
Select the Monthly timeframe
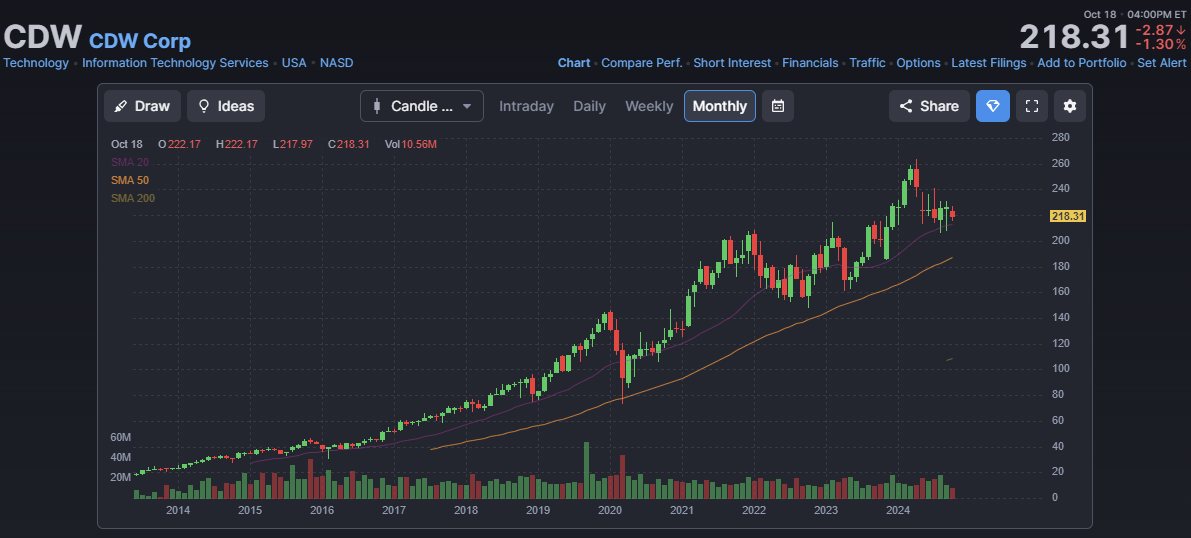point(720,106)
